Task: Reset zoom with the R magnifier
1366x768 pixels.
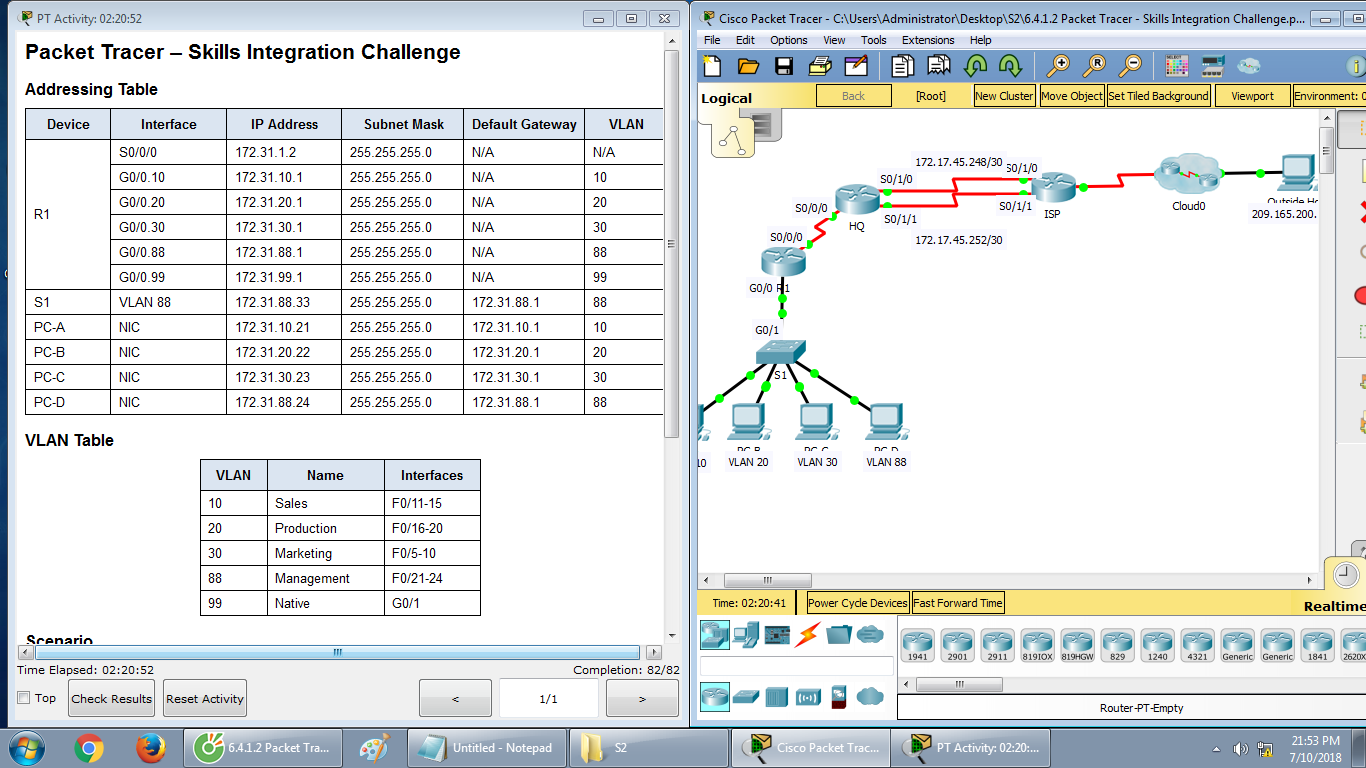Action: 1094,66
